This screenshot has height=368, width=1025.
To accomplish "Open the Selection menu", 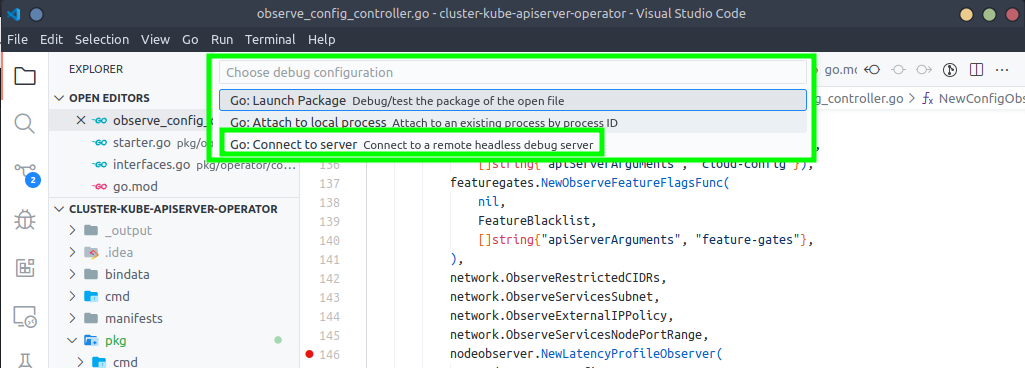I will (x=102, y=39).
